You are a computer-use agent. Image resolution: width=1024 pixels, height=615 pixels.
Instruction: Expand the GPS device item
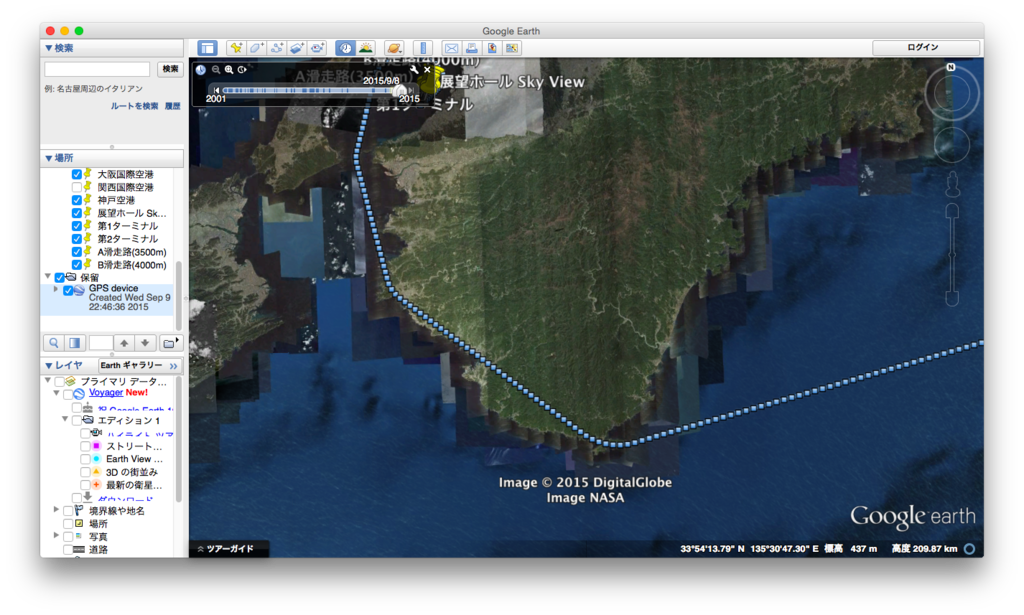(x=56, y=289)
